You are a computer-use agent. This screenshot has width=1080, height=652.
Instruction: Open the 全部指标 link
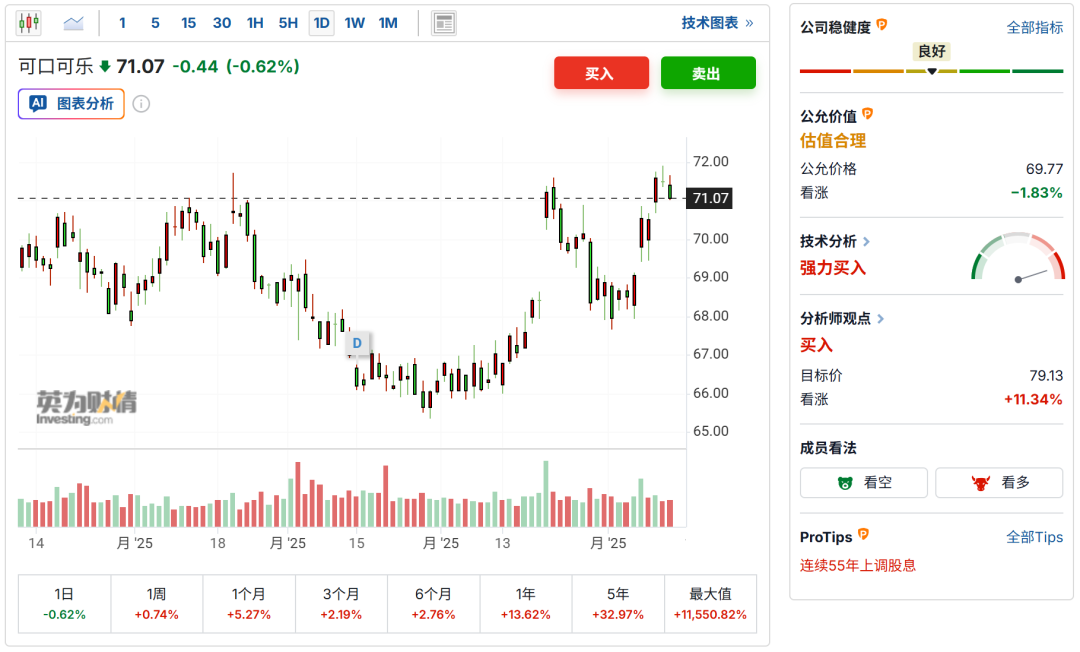pyautogui.click(x=1034, y=28)
